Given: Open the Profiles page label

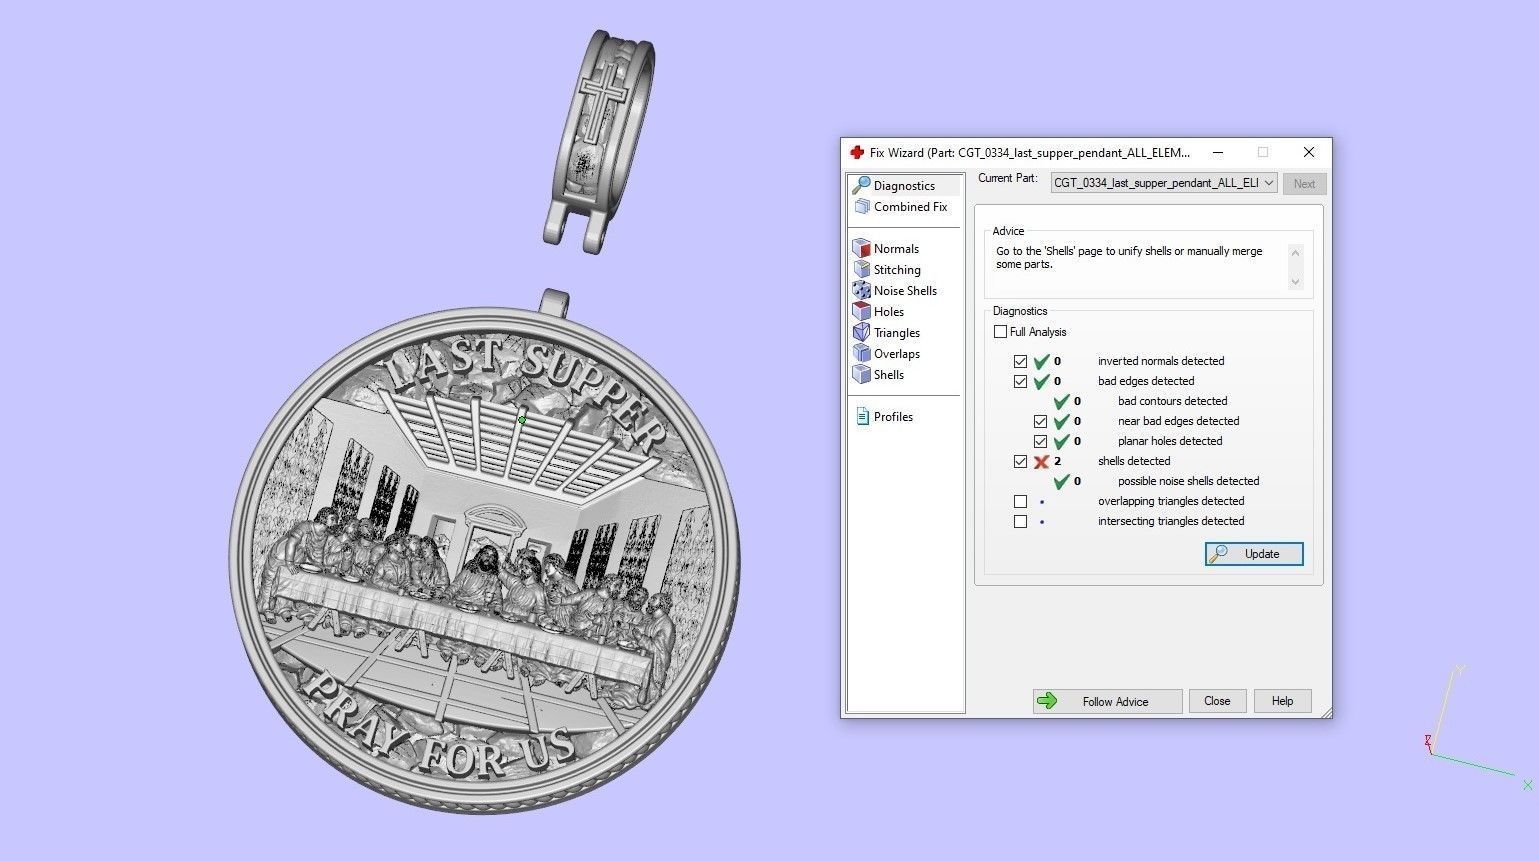Looking at the screenshot, I should pyautogui.click(x=893, y=416).
